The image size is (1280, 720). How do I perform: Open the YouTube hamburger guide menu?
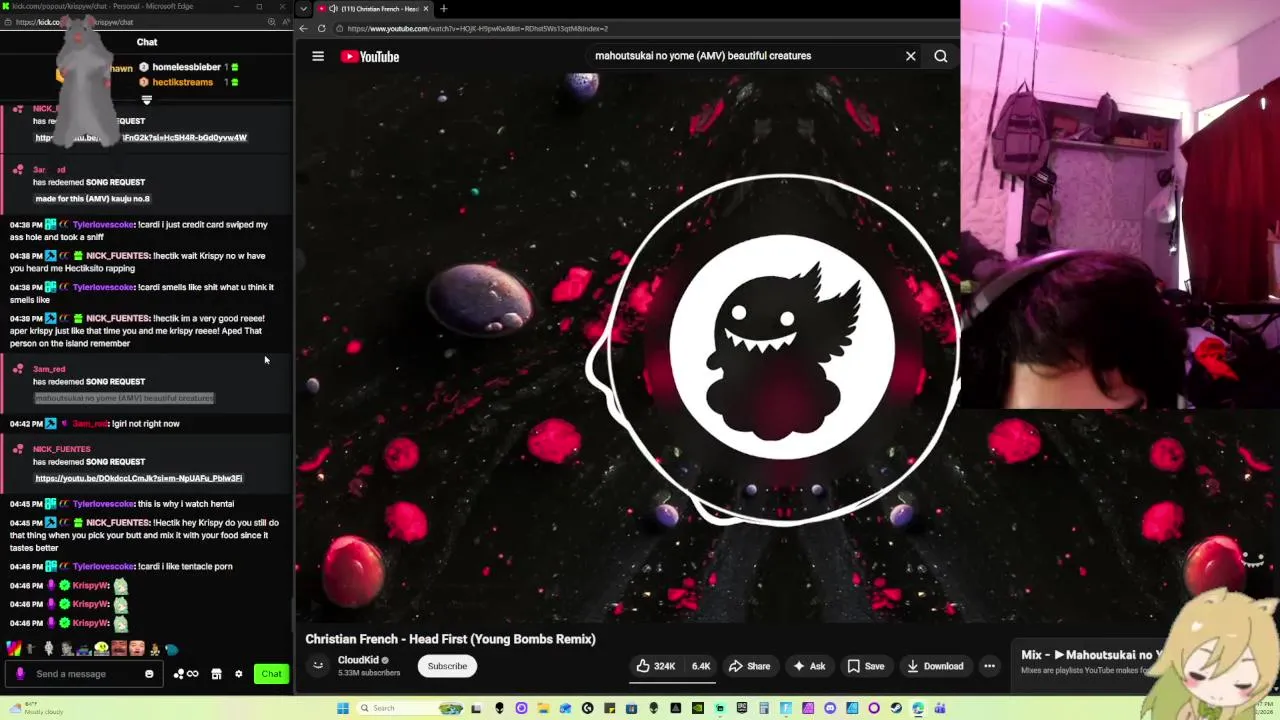(x=318, y=56)
